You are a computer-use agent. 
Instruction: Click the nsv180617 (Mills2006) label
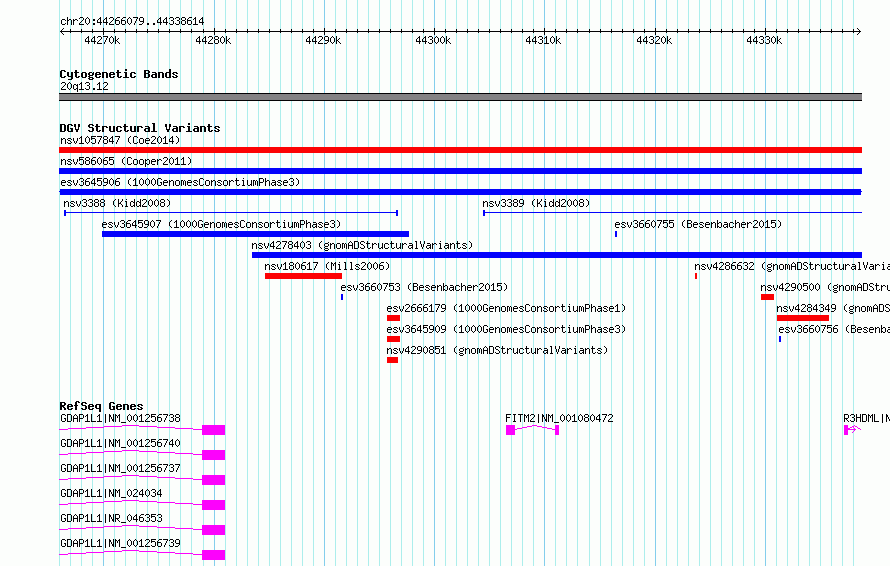(x=327, y=266)
